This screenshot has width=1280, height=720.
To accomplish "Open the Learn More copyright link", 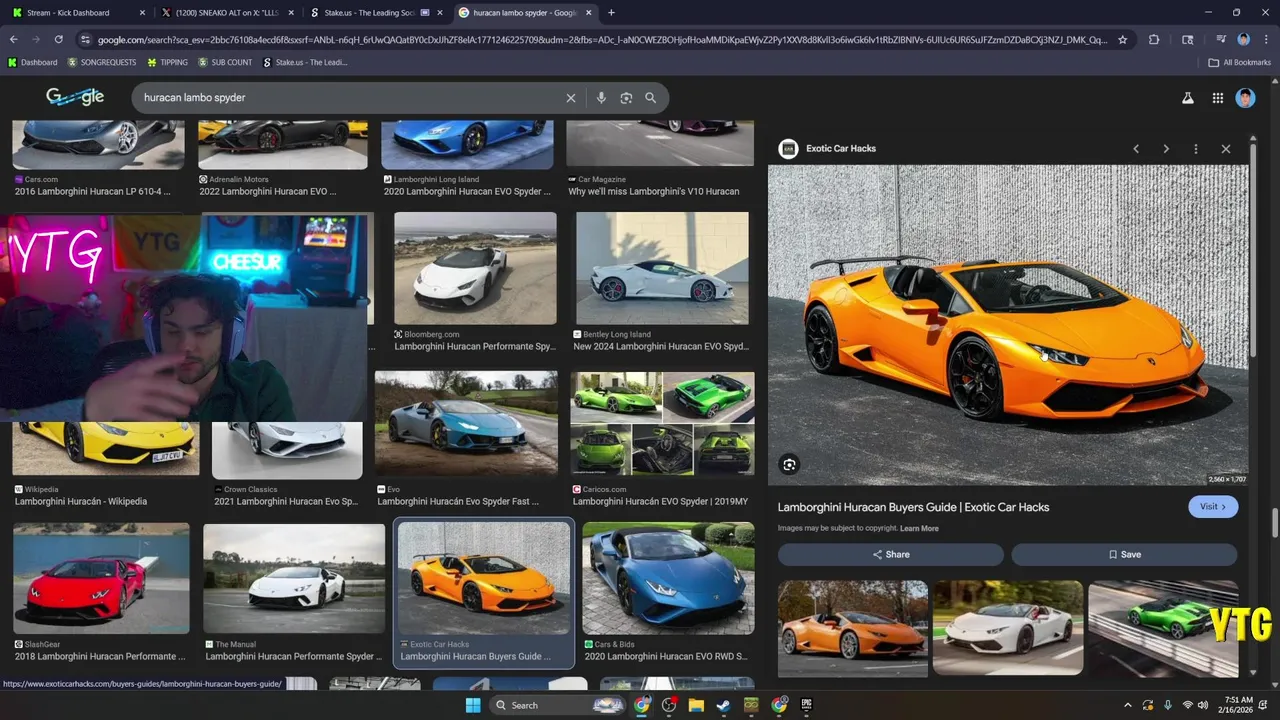I will coord(919,528).
